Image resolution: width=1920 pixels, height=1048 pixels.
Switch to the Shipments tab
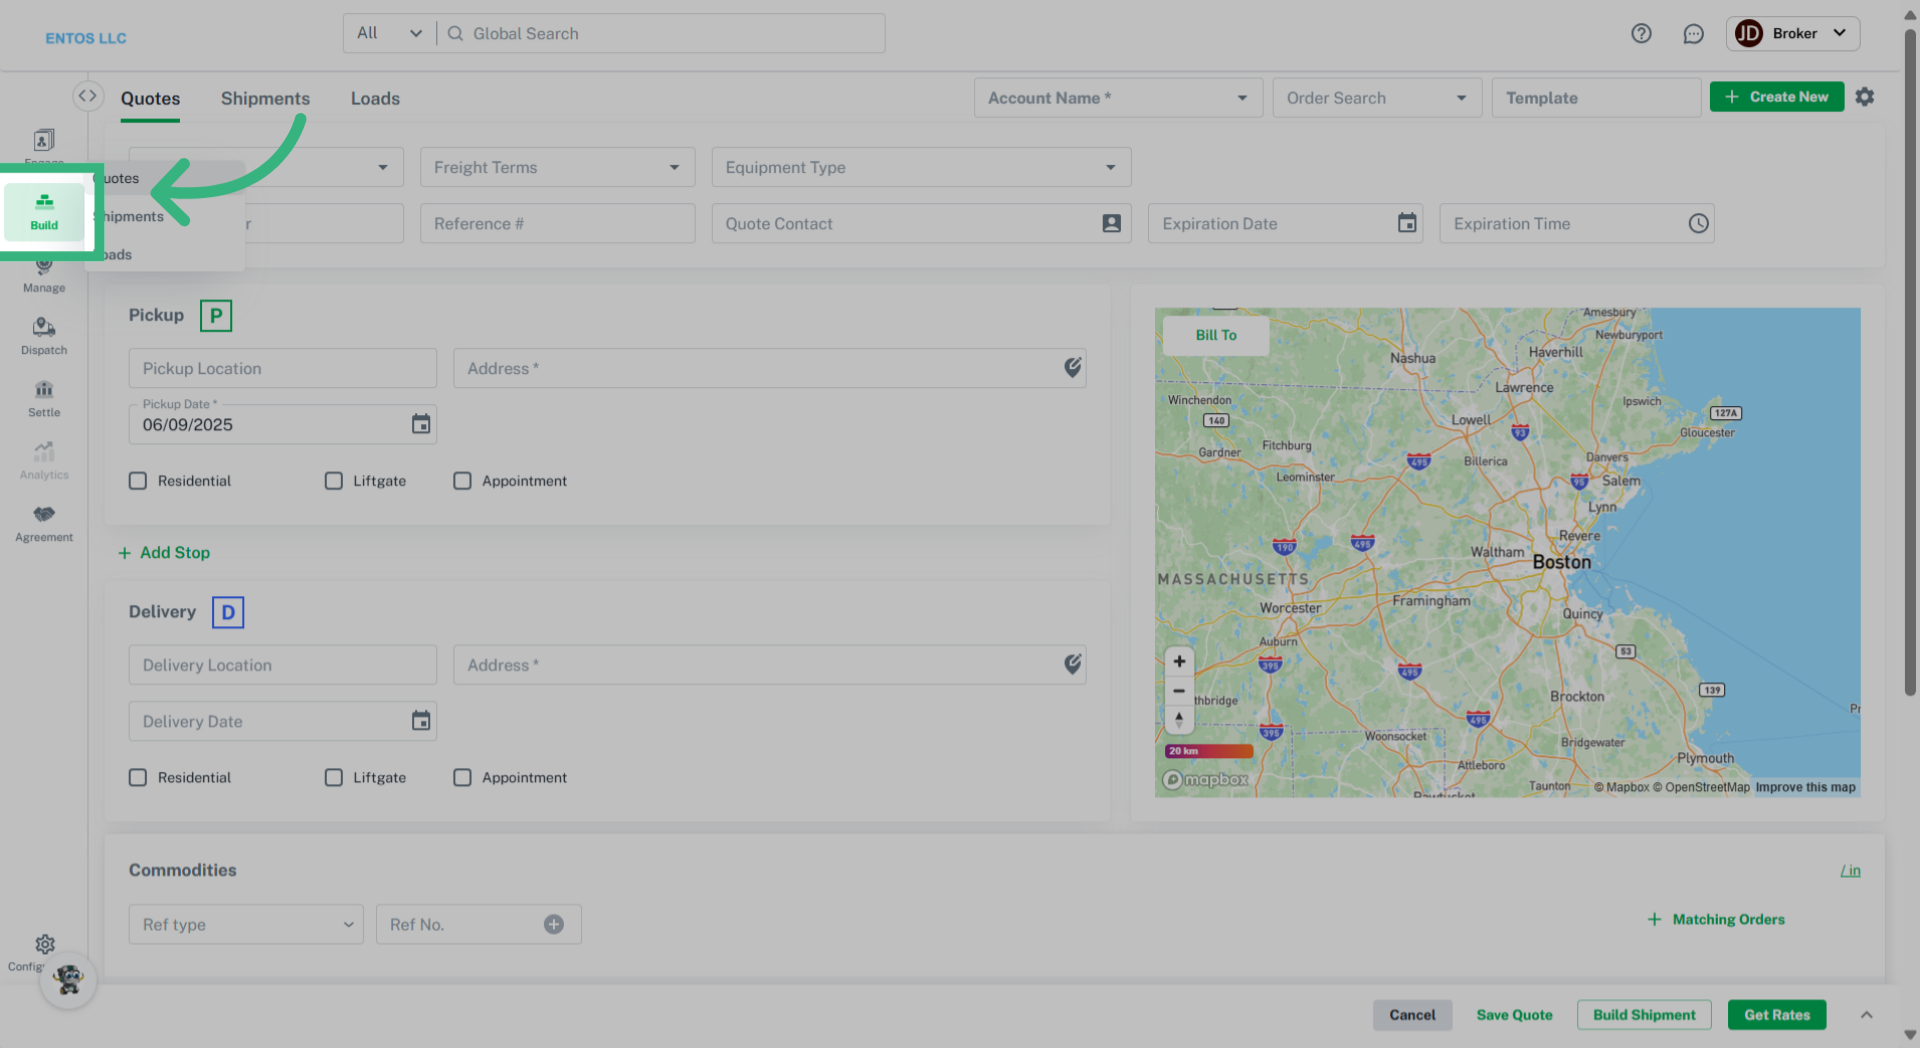click(x=265, y=99)
